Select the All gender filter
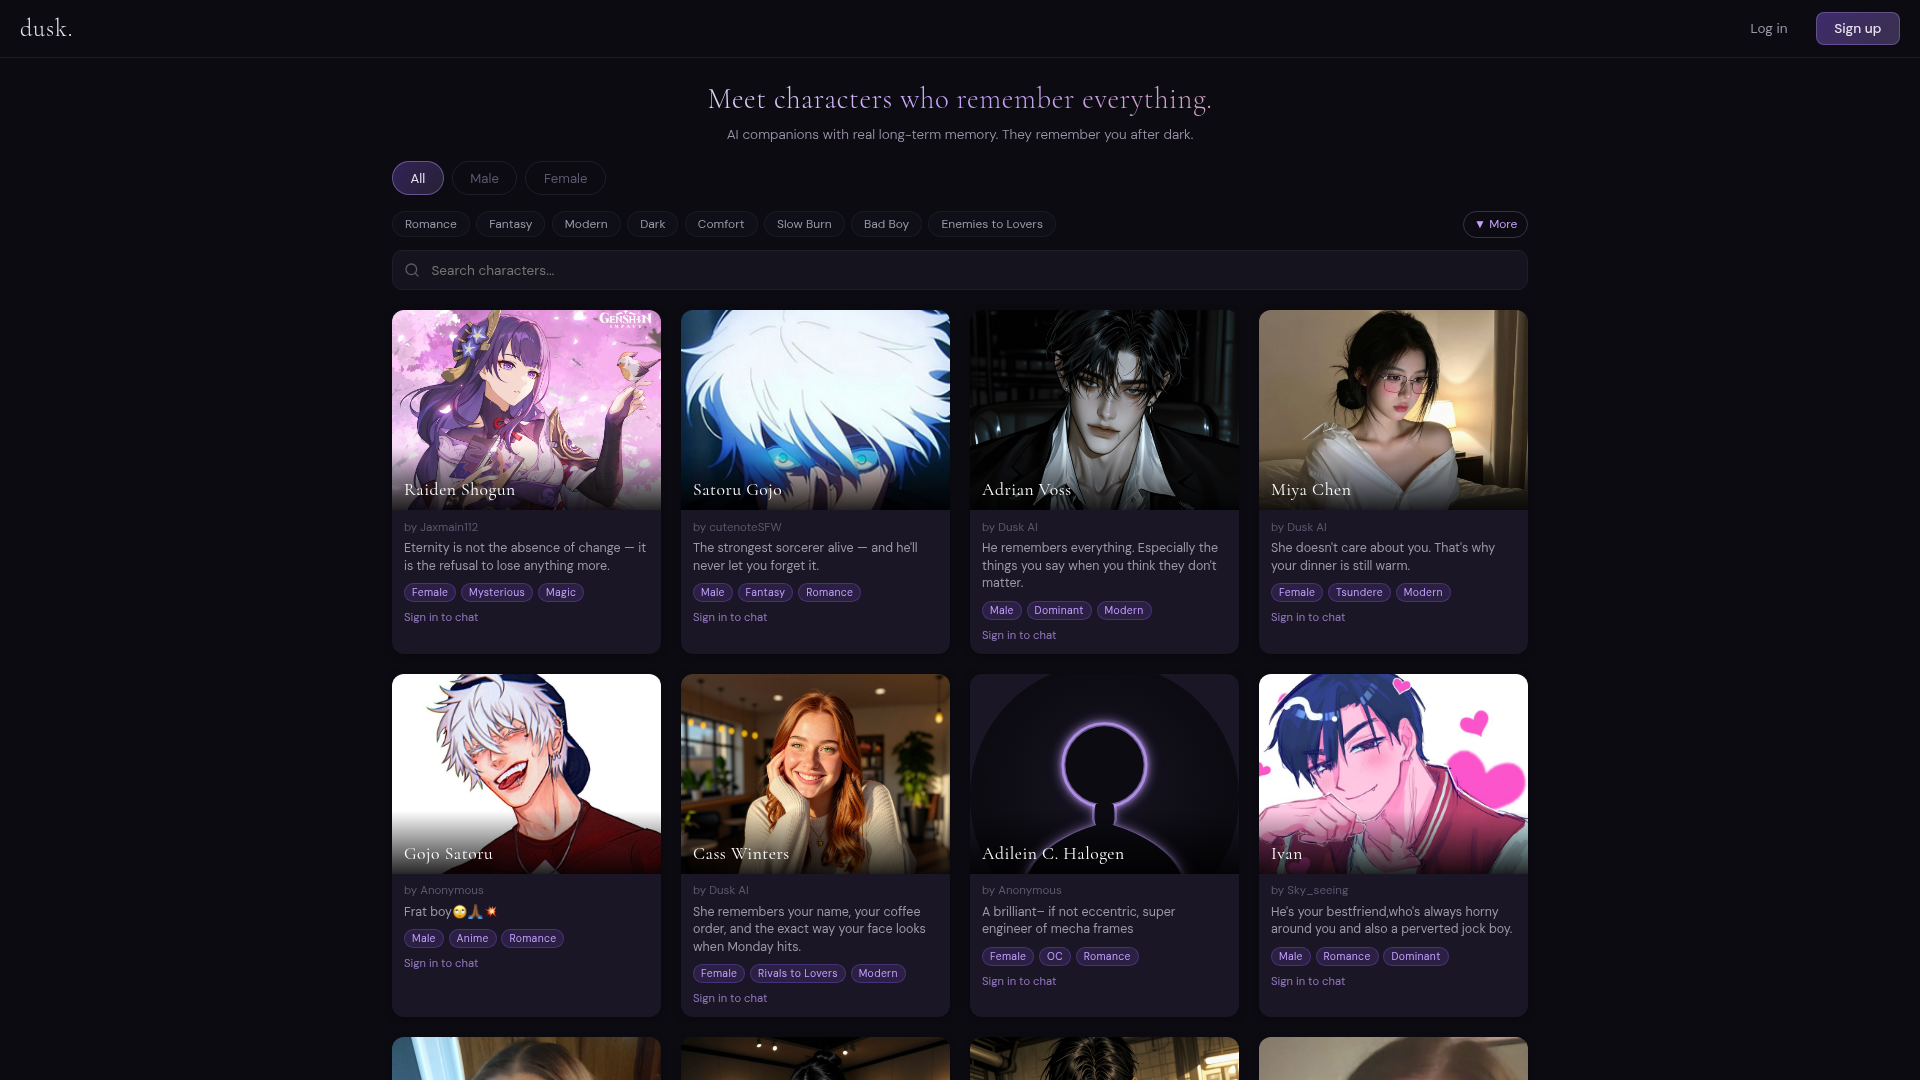Image resolution: width=1920 pixels, height=1080 pixels. (418, 178)
